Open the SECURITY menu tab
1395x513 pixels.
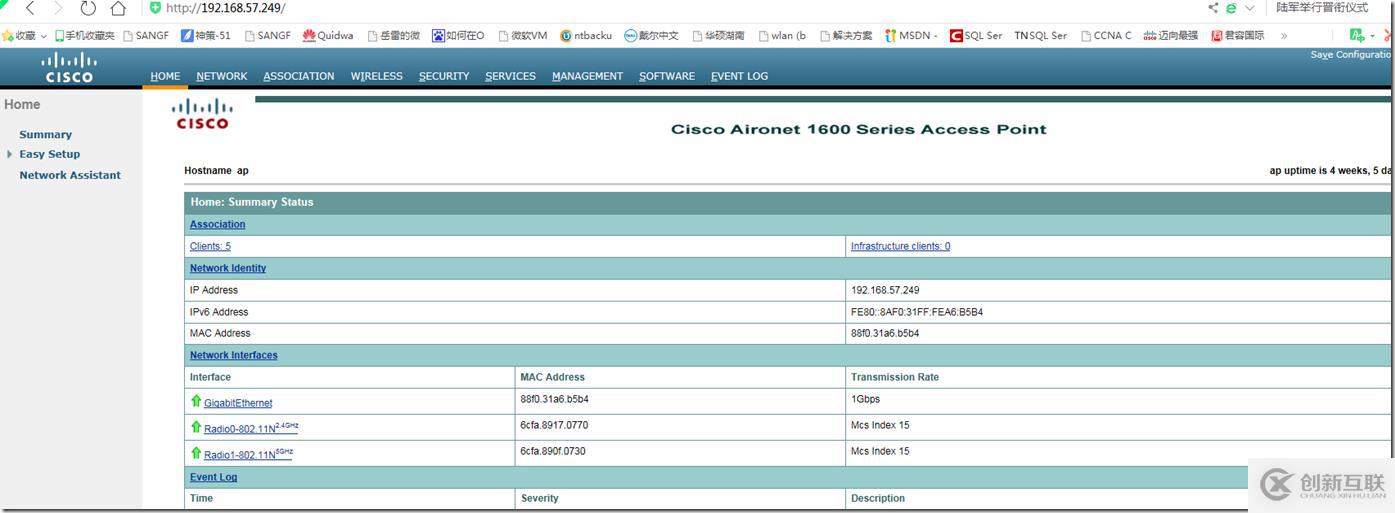click(444, 76)
